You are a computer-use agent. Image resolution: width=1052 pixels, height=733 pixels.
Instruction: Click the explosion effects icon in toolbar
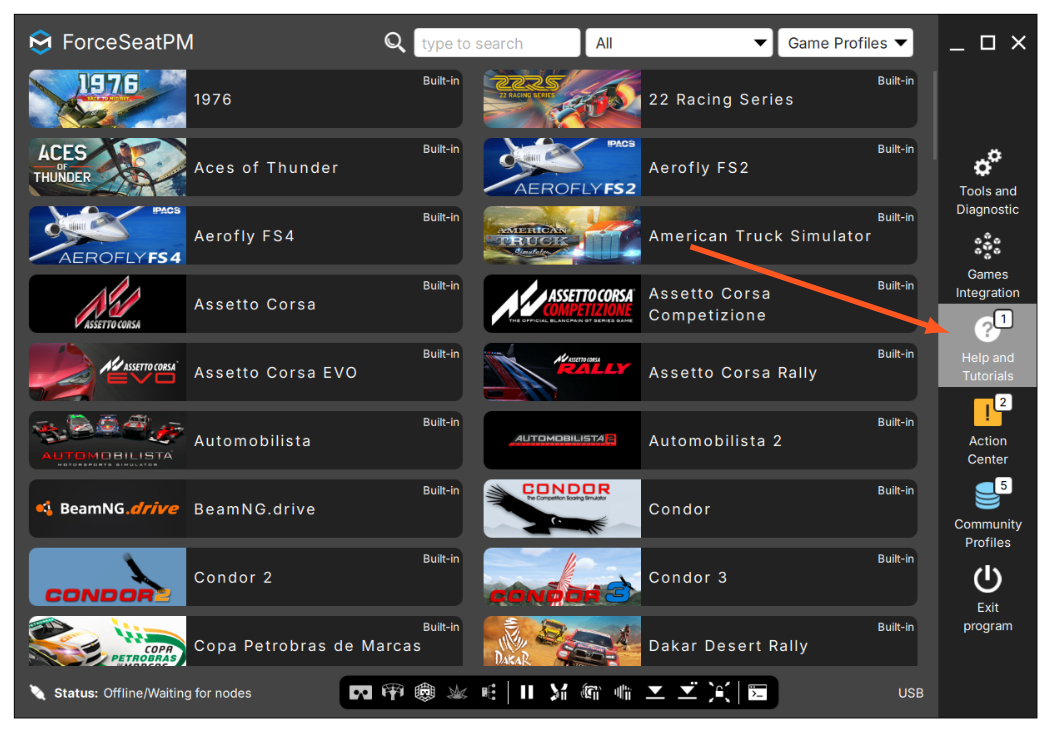pos(457,692)
